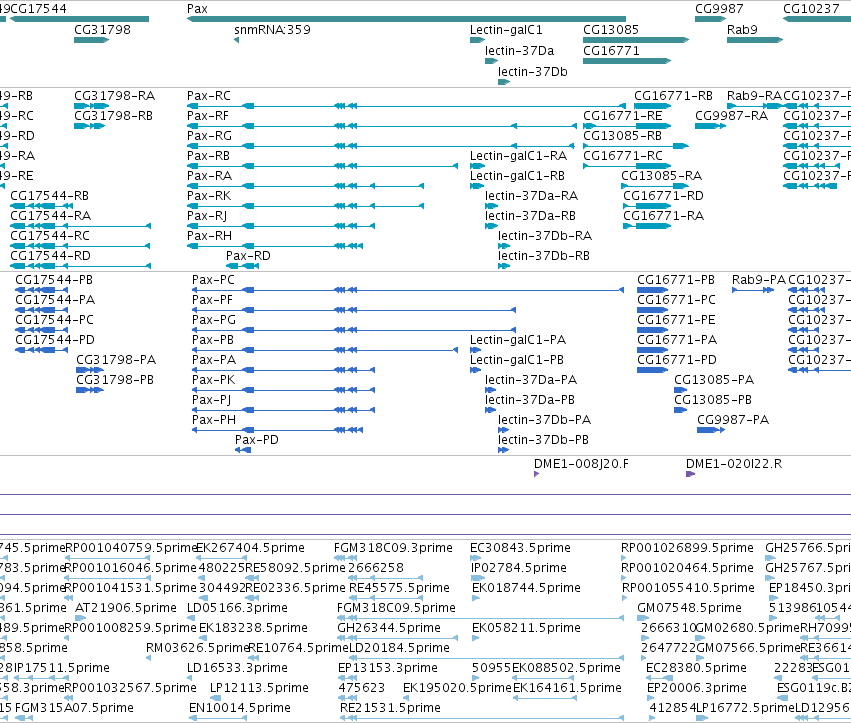The height and width of the screenshot is (723, 851).
Task: Open the Lectin-galC1-RA transcript label
Action: (x=518, y=156)
